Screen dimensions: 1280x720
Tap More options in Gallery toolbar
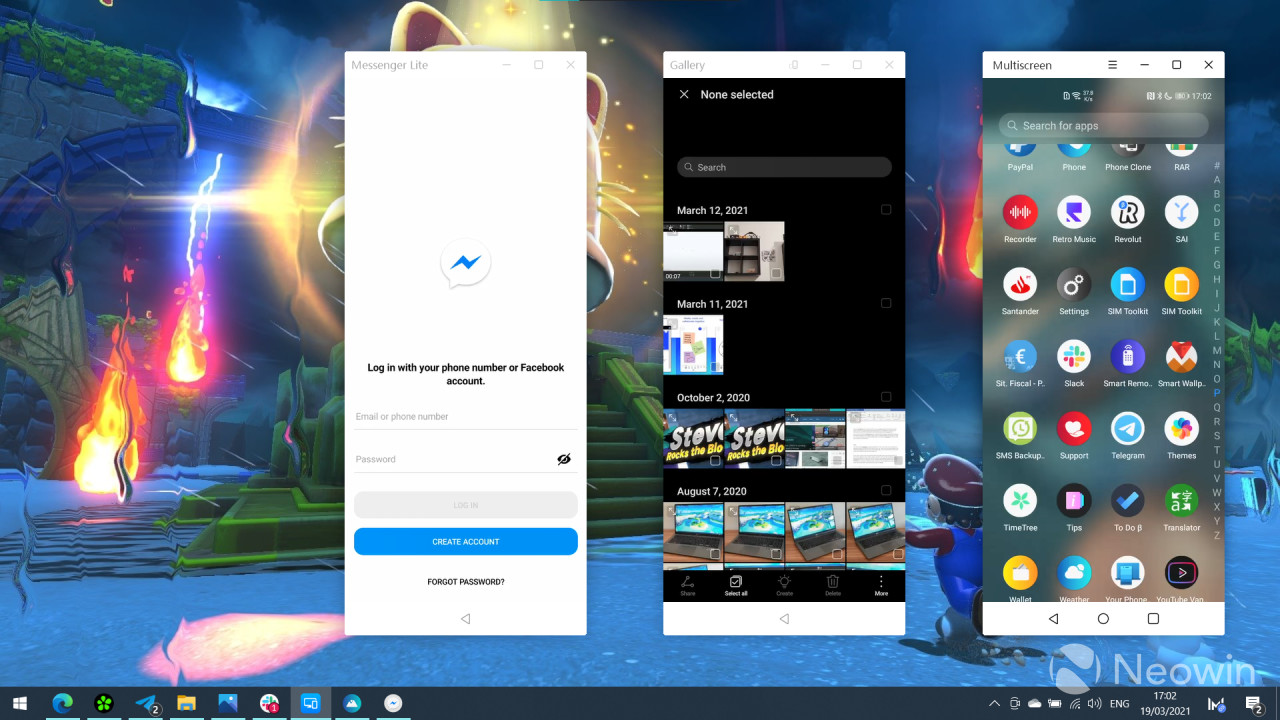(x=881, y=585)
